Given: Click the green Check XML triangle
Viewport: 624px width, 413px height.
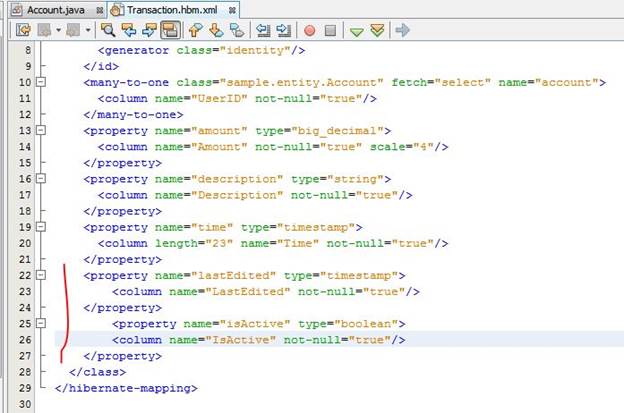Looking at the screenshot, I should coord(357,32).
